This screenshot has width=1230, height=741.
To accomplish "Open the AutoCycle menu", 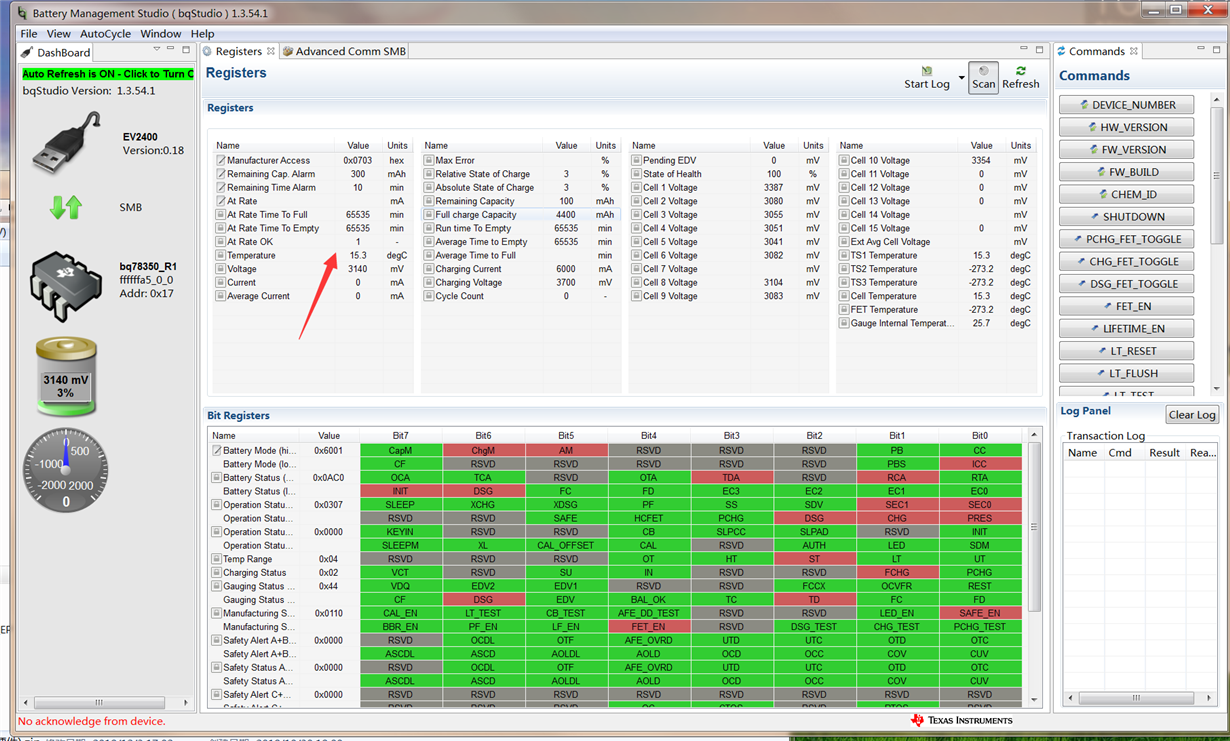I will (x=105, y=33).
